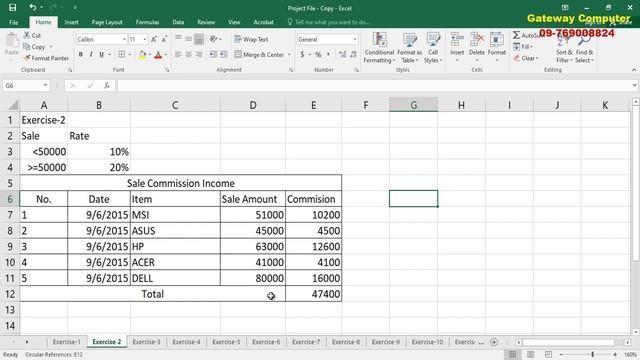The height and width of the screenshot is (360, 640).
Task: Click the zoom slider handle
Action: click(x=592, y=354)
